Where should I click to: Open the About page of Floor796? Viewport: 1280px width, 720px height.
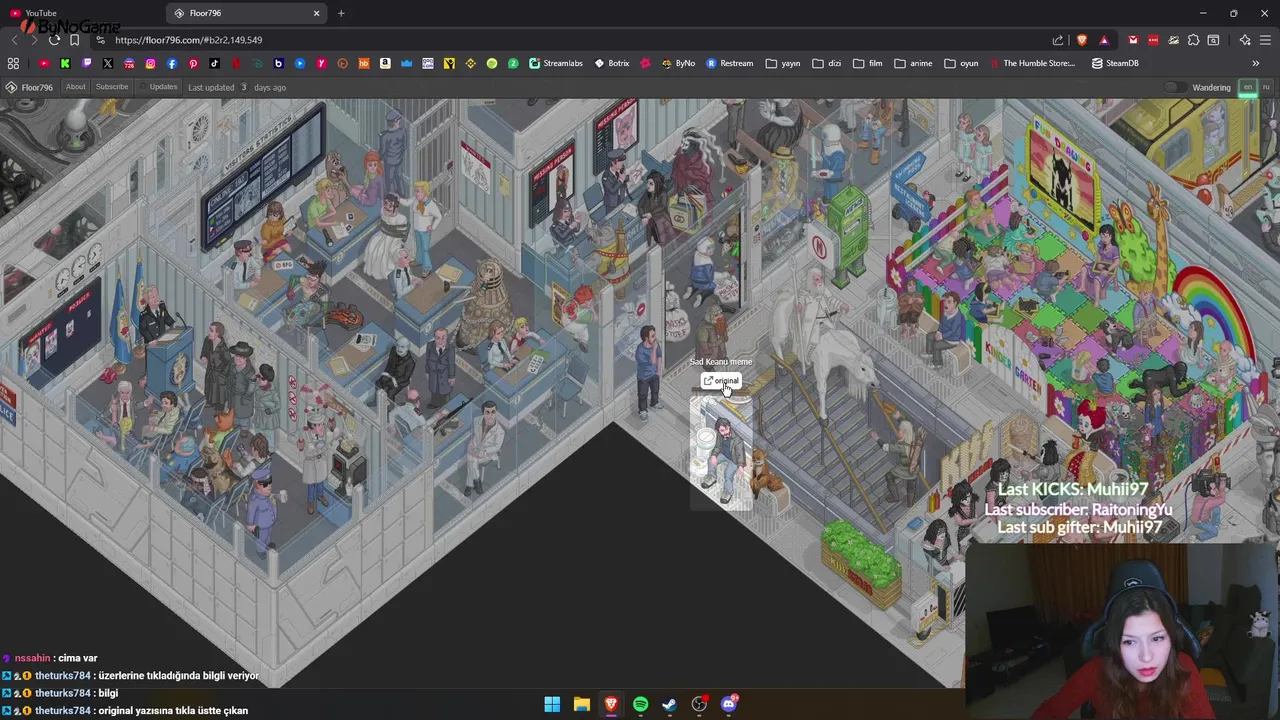click(75, 87)
